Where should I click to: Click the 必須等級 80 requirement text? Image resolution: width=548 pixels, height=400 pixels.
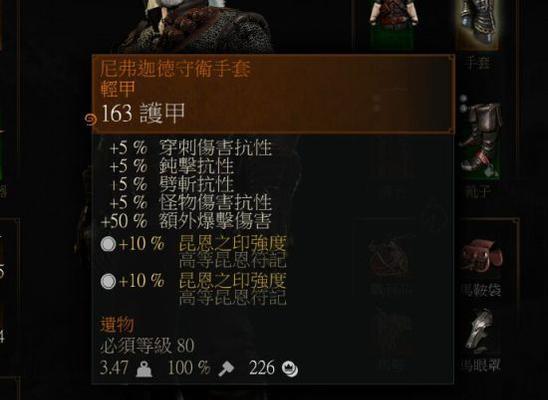click(x=147, y=346)
